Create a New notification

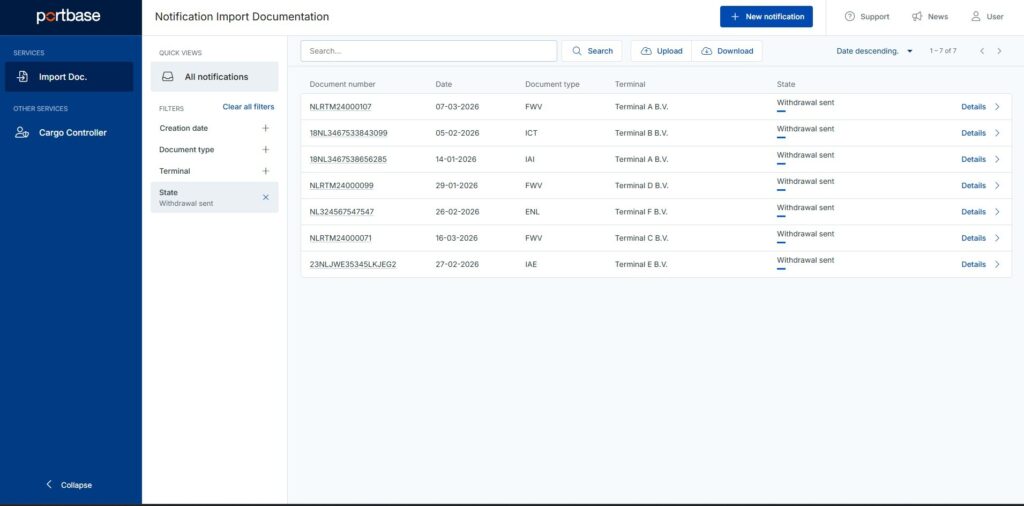point(766,17)
